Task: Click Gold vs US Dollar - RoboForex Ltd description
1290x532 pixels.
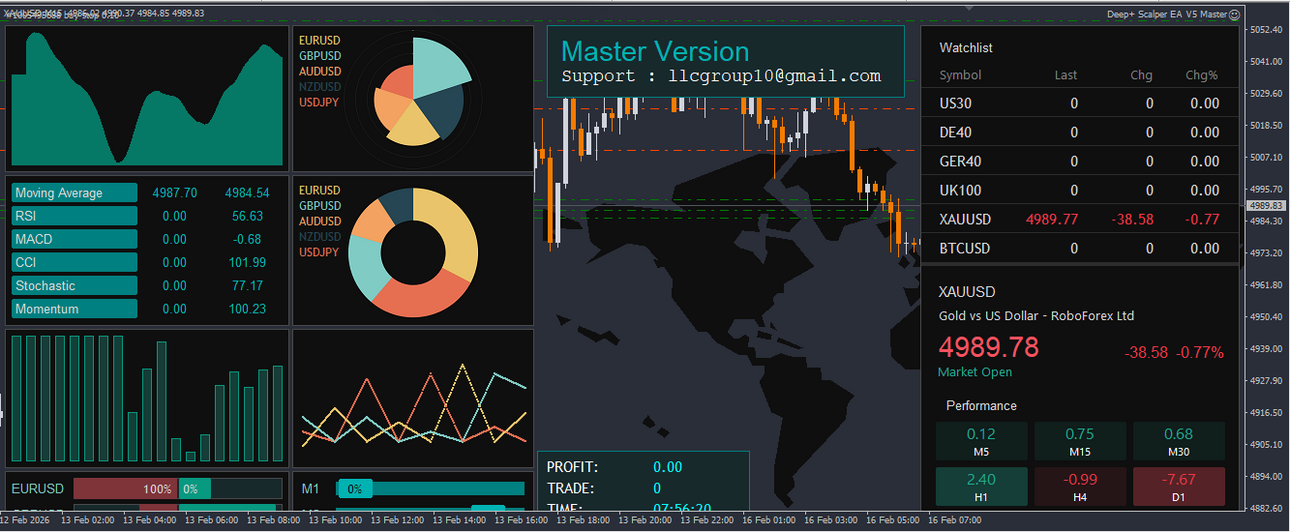Action: coord(1036,316)
